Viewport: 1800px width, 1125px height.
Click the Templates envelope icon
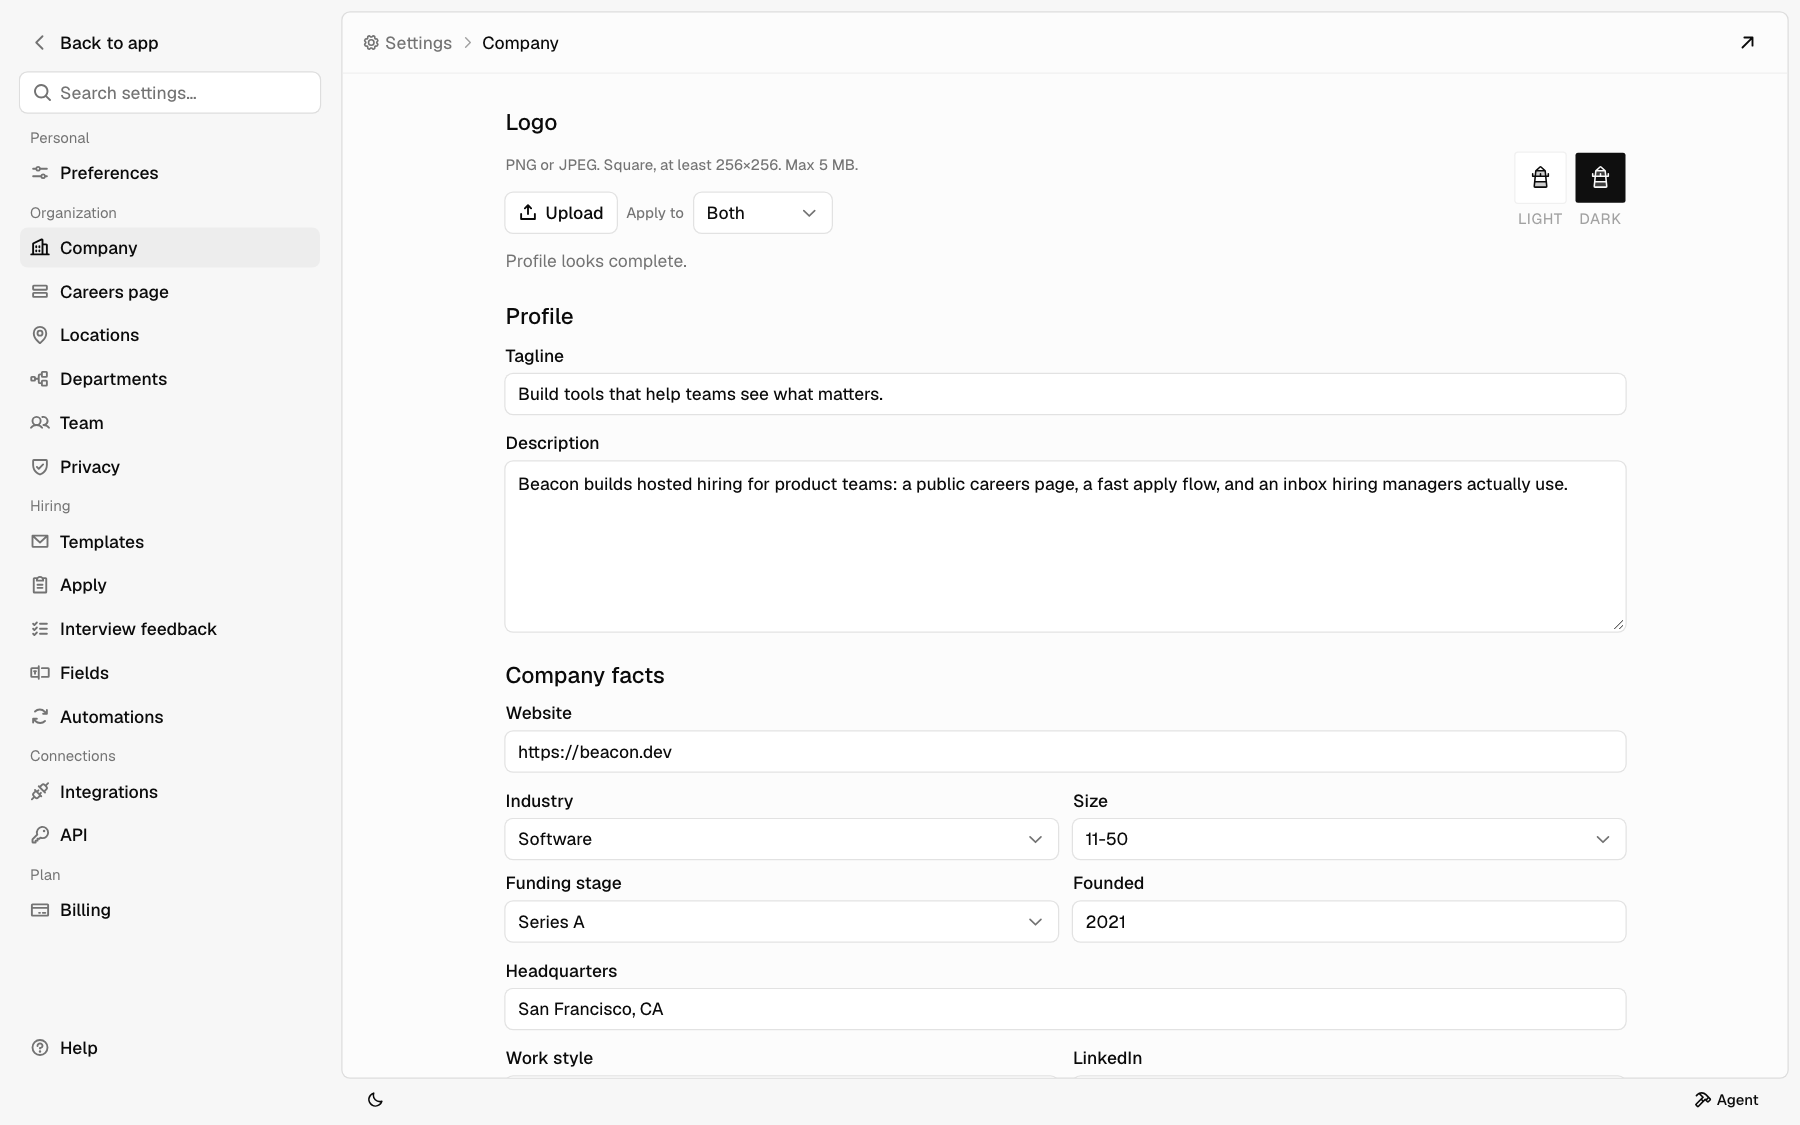click(x=40, y=542)
